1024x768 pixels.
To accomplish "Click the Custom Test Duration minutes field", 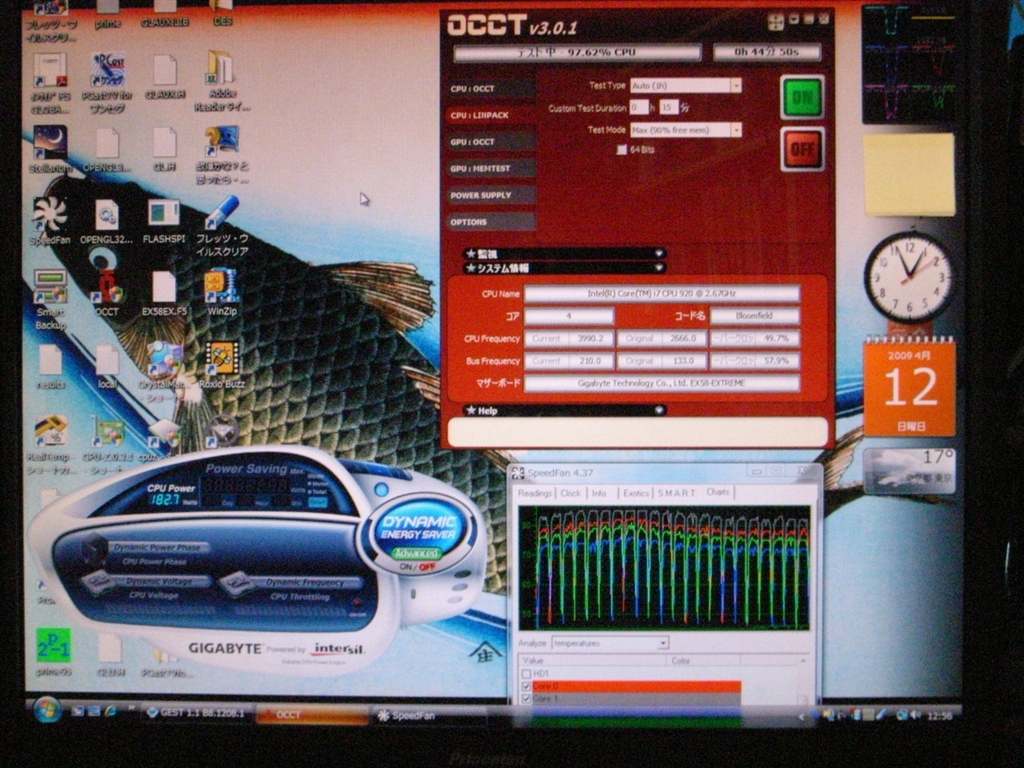I will (x=669, y=107).
